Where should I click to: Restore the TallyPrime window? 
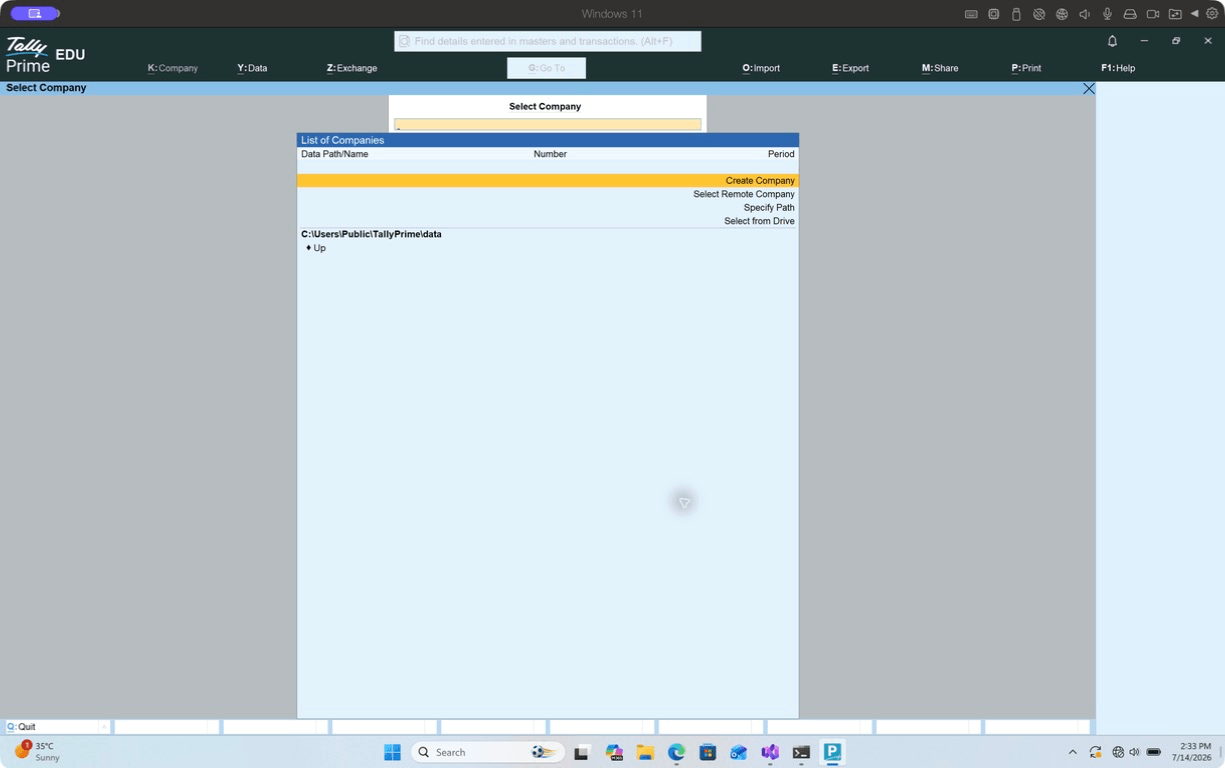point(1176,41)
